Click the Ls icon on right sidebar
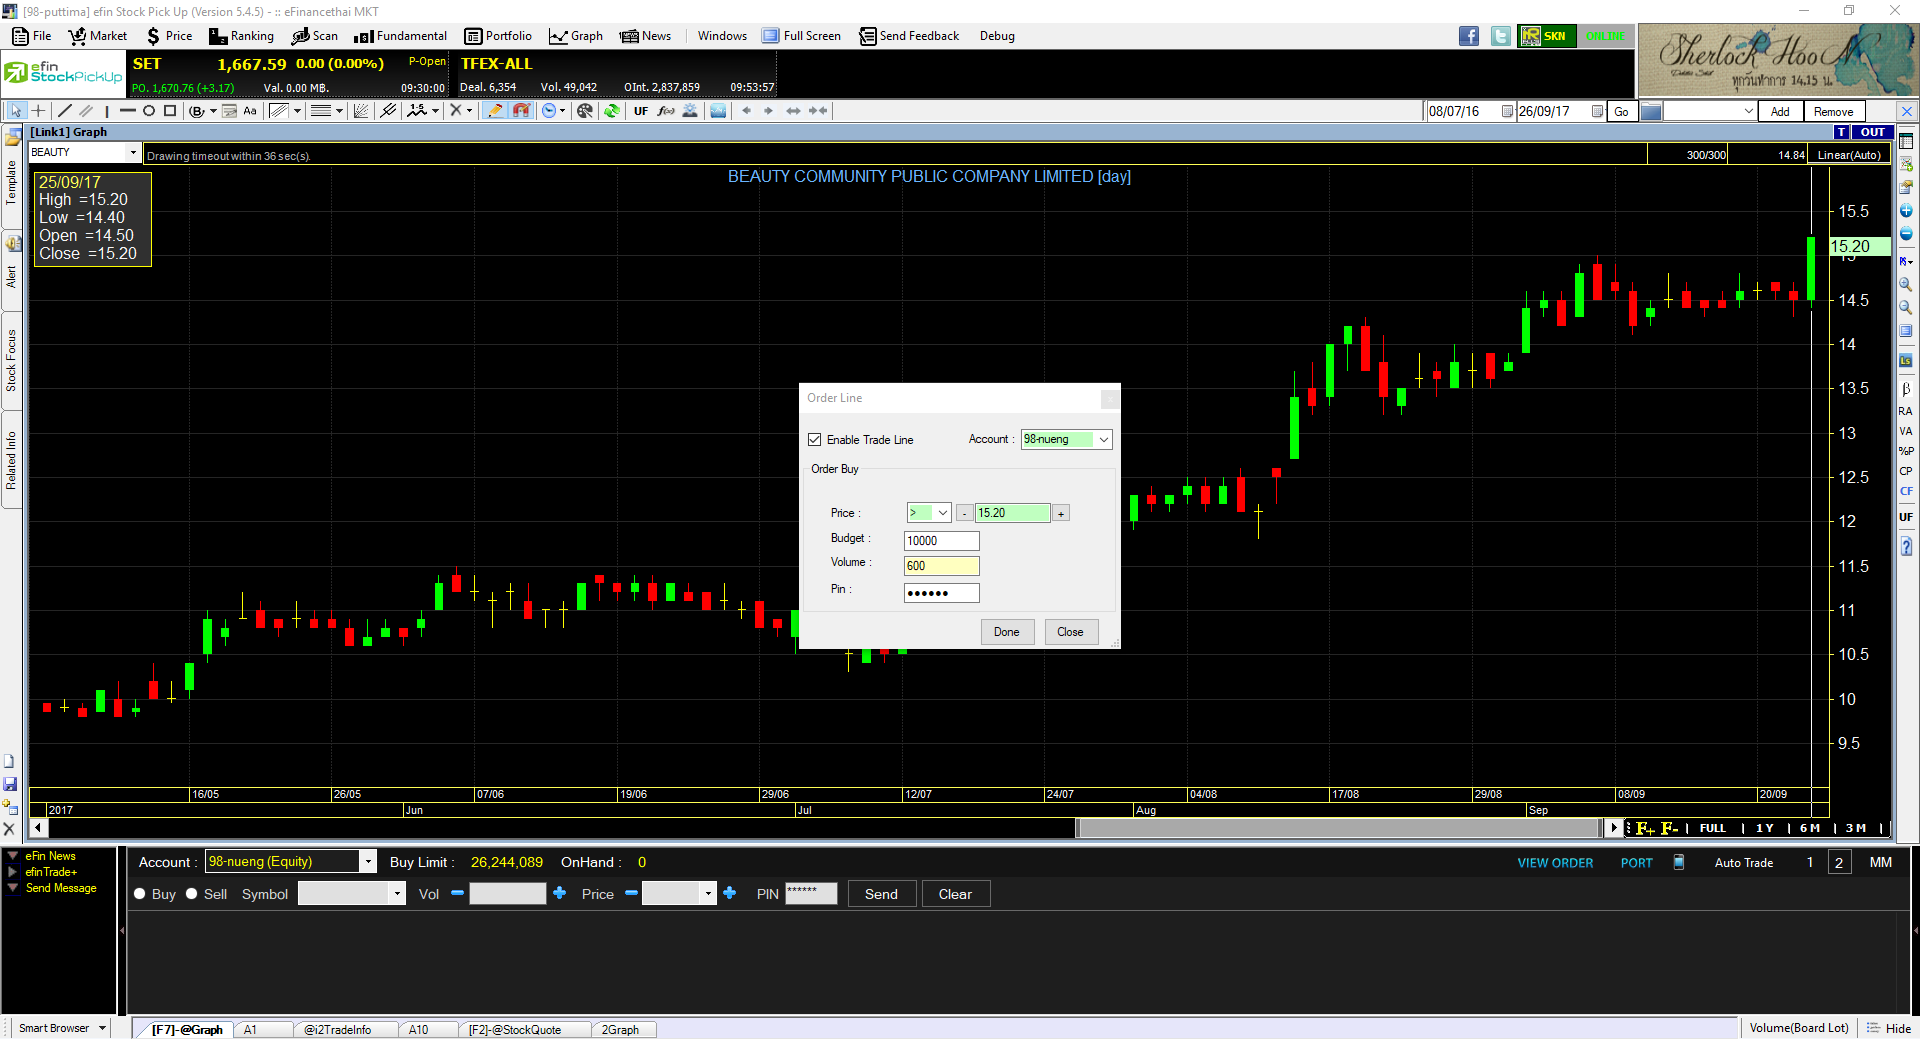Viewport: 1920px width, 1040px height. (1906, 360)
